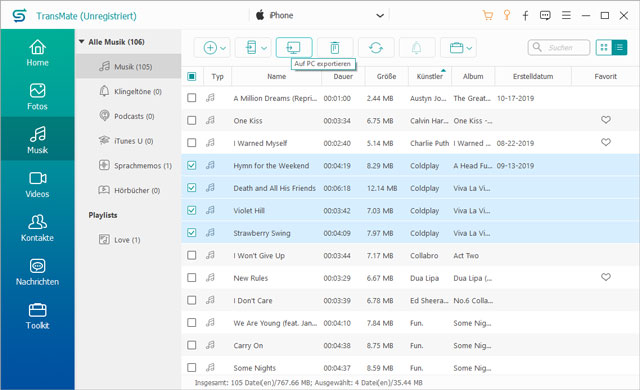Sort by the Dauer column header
Image resolution: width=640 pixels, height=390 pixels.
point(343,76)
